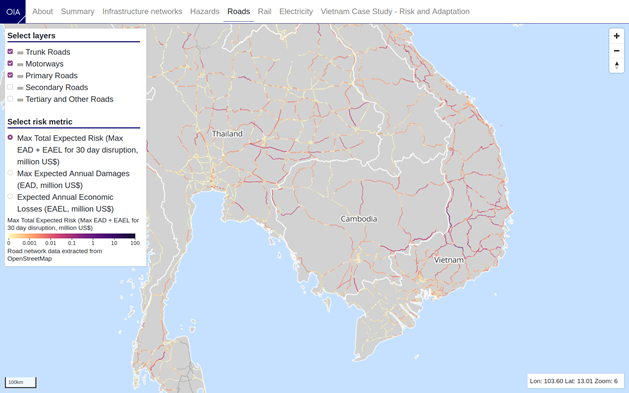This screenshot has width=629, height=393.
Task: Zoom in with the plus button
Action: [617, 36]
